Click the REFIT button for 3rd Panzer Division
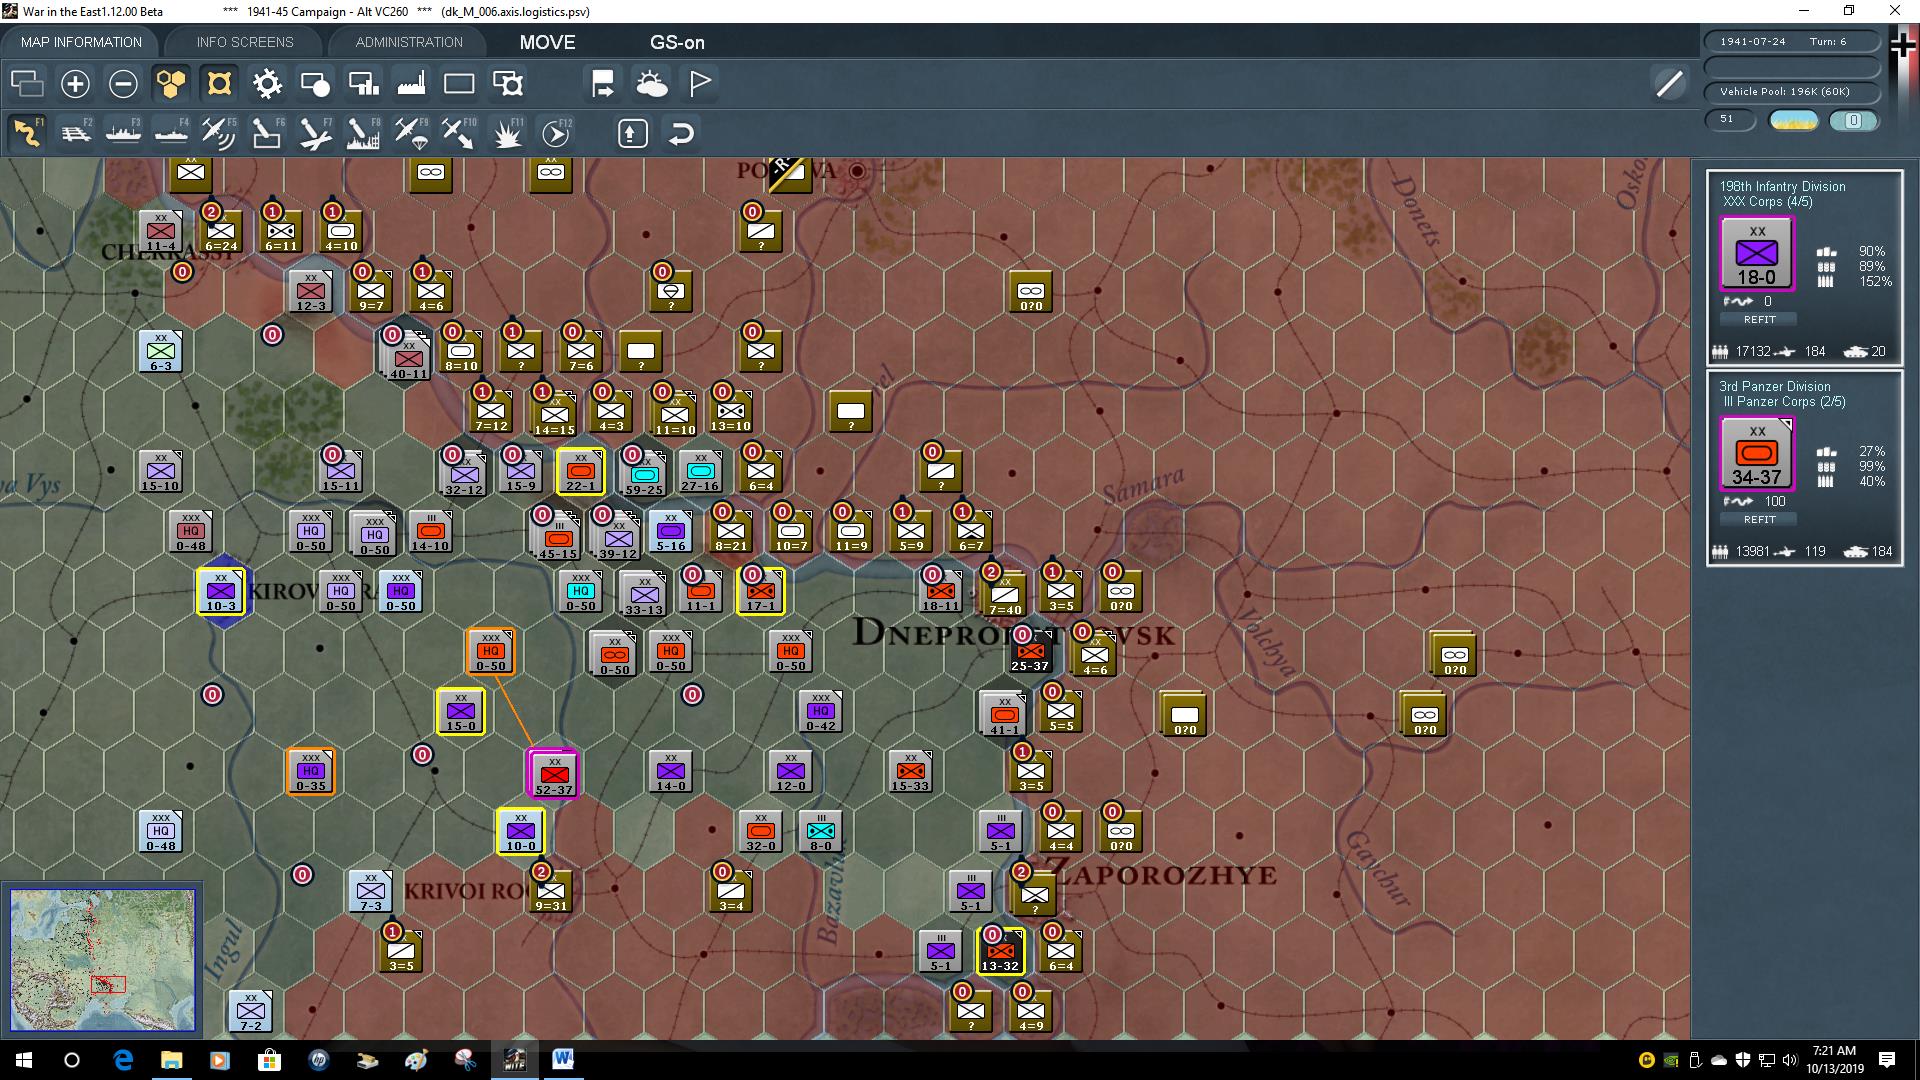1920x1080 pixels. click(x=1759, y=520)
